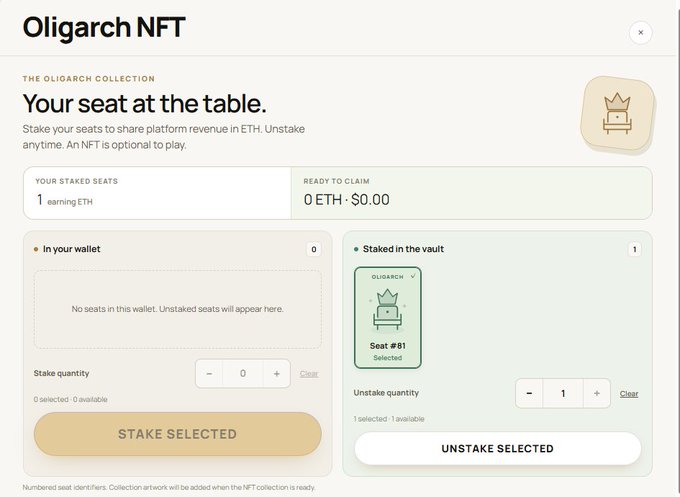Click the Unstake Selected button
Image resolution: width=680 pixels, height=497 pixels.
point(497,448)
